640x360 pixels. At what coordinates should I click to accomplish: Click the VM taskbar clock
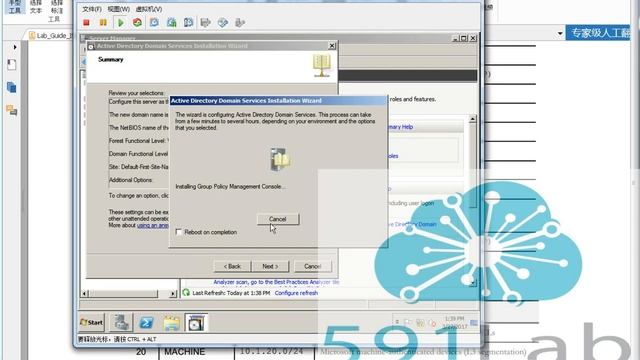tap(455, 322)
